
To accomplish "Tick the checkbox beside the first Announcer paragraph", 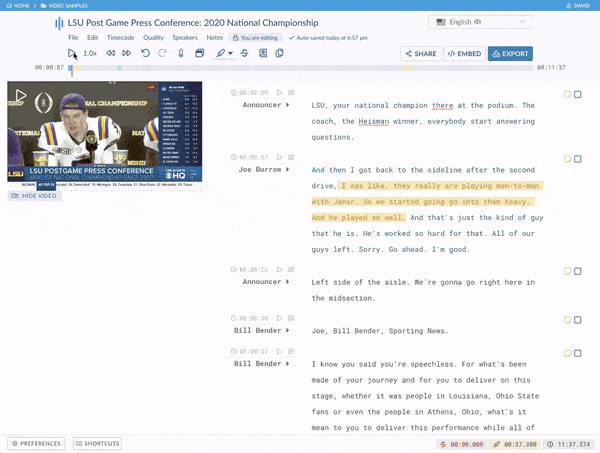I will point(578,94).
